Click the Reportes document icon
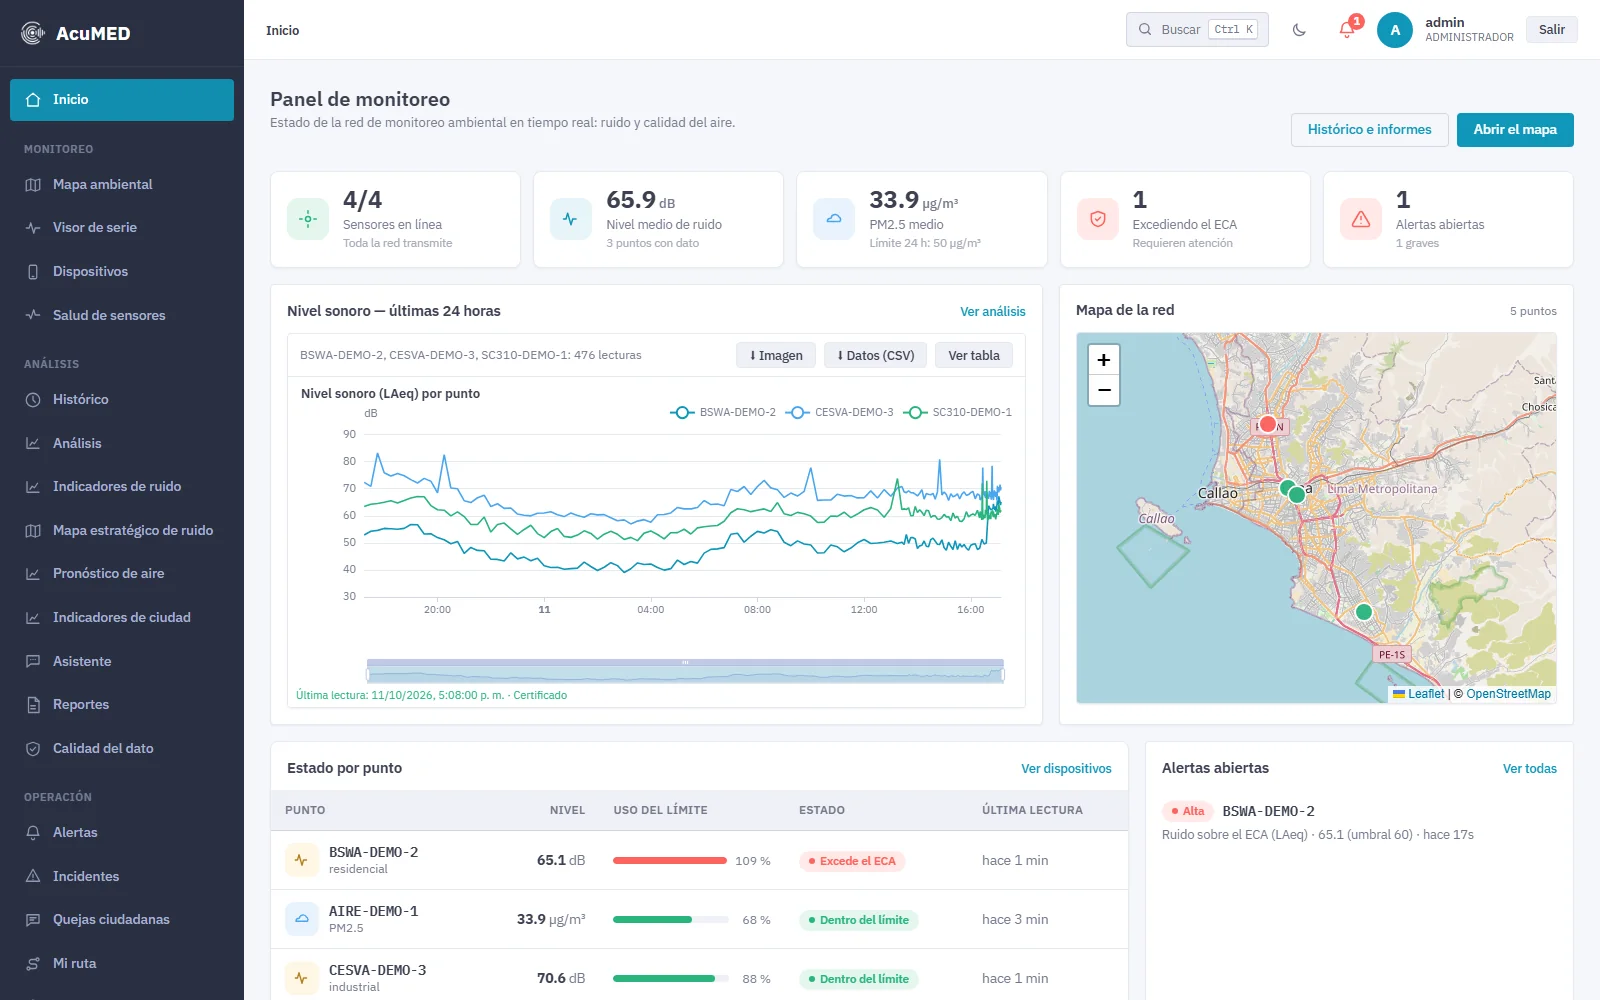The height and width of the screenshot is (1000, 1600). click(33, 705)
